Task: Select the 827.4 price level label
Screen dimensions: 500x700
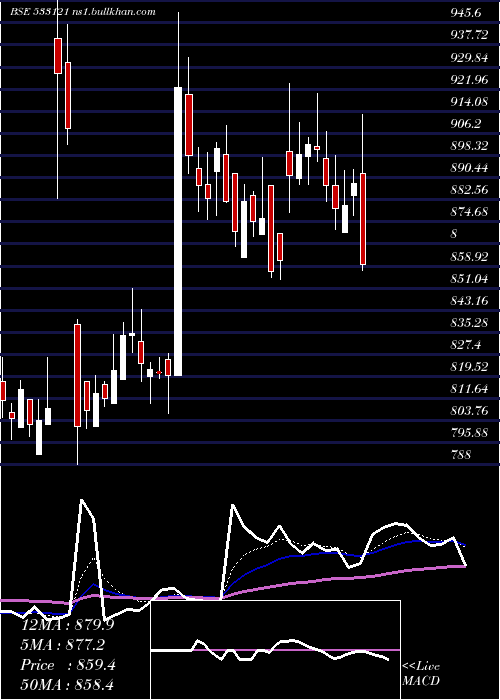Action: 466,345
